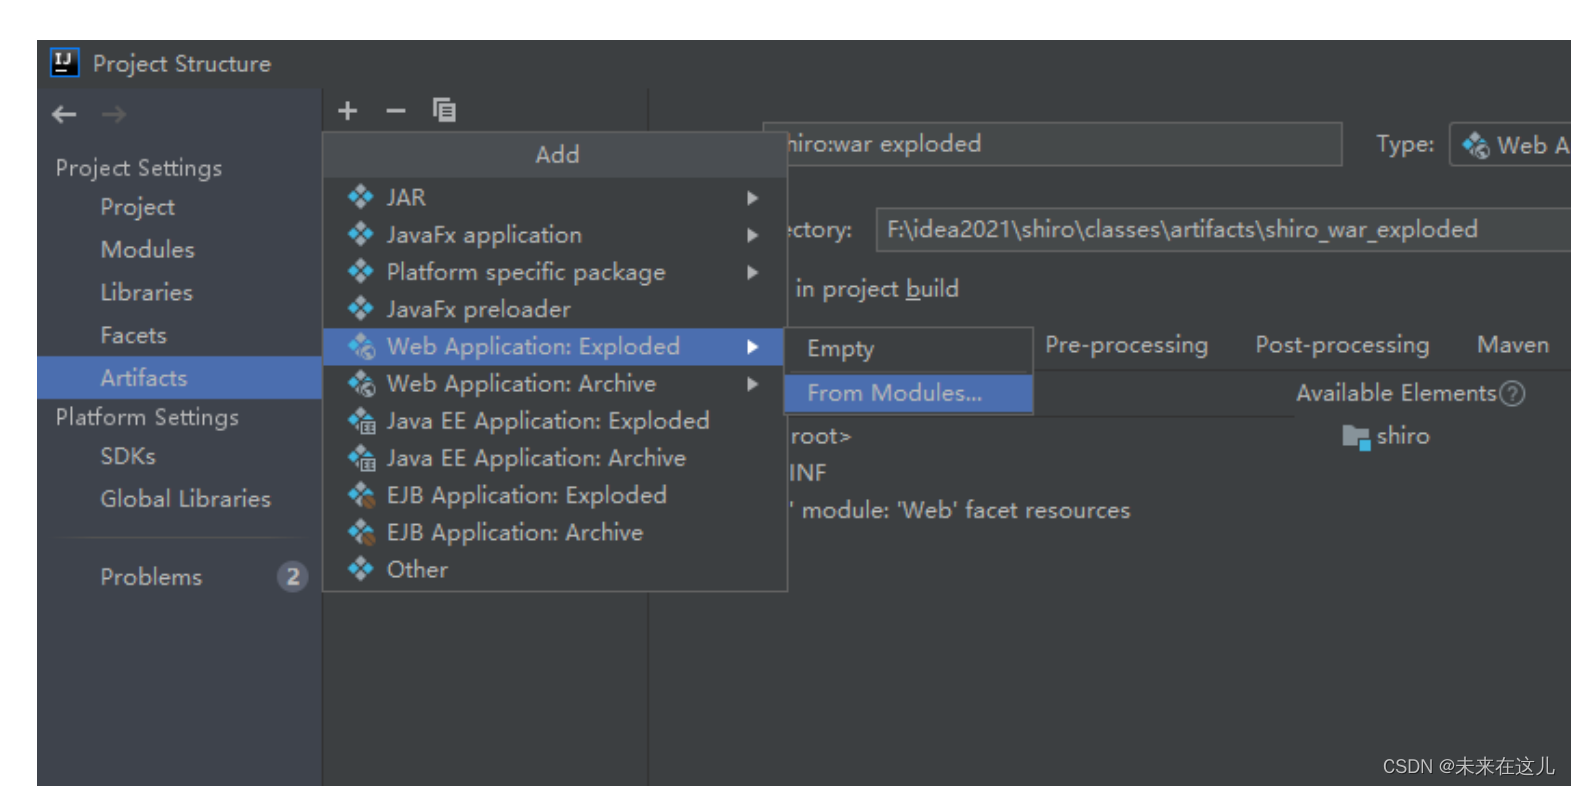Open Global Libraries under Platform Settings
Image resolution: width=1571 pixels, height=786 pixels.
coord(185,499)
